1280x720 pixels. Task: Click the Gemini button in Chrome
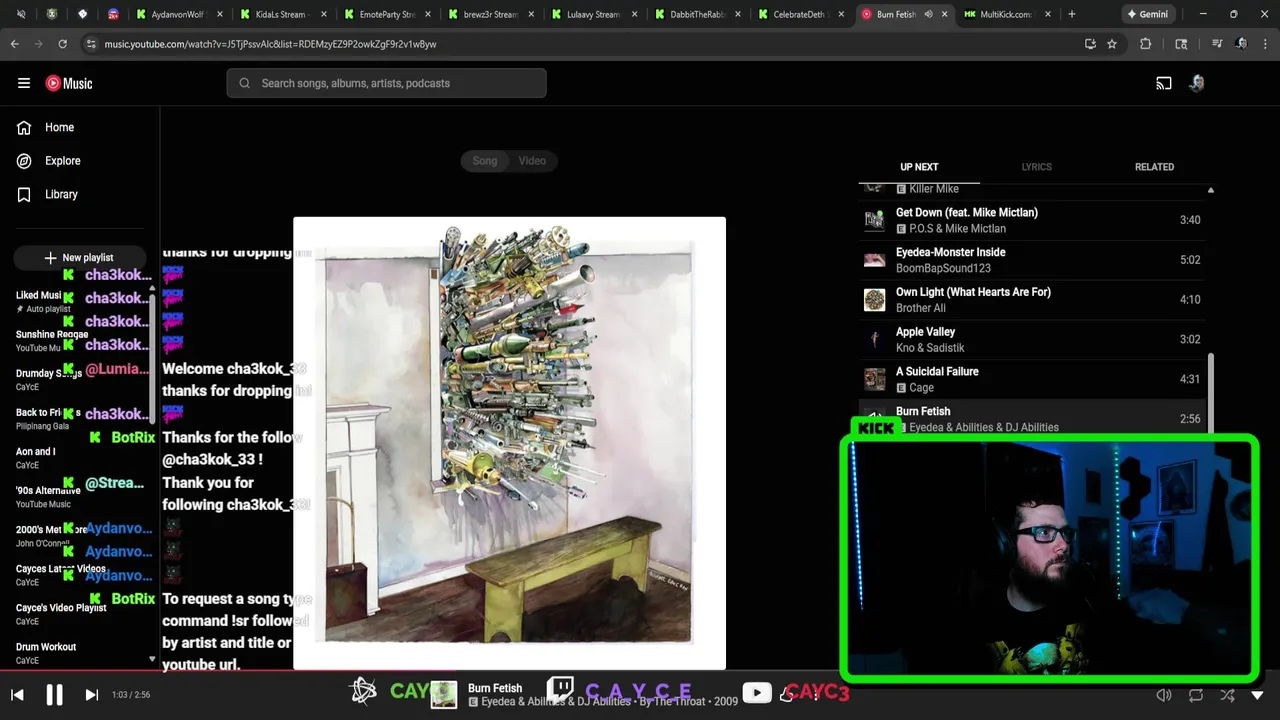pos(1148,14)
